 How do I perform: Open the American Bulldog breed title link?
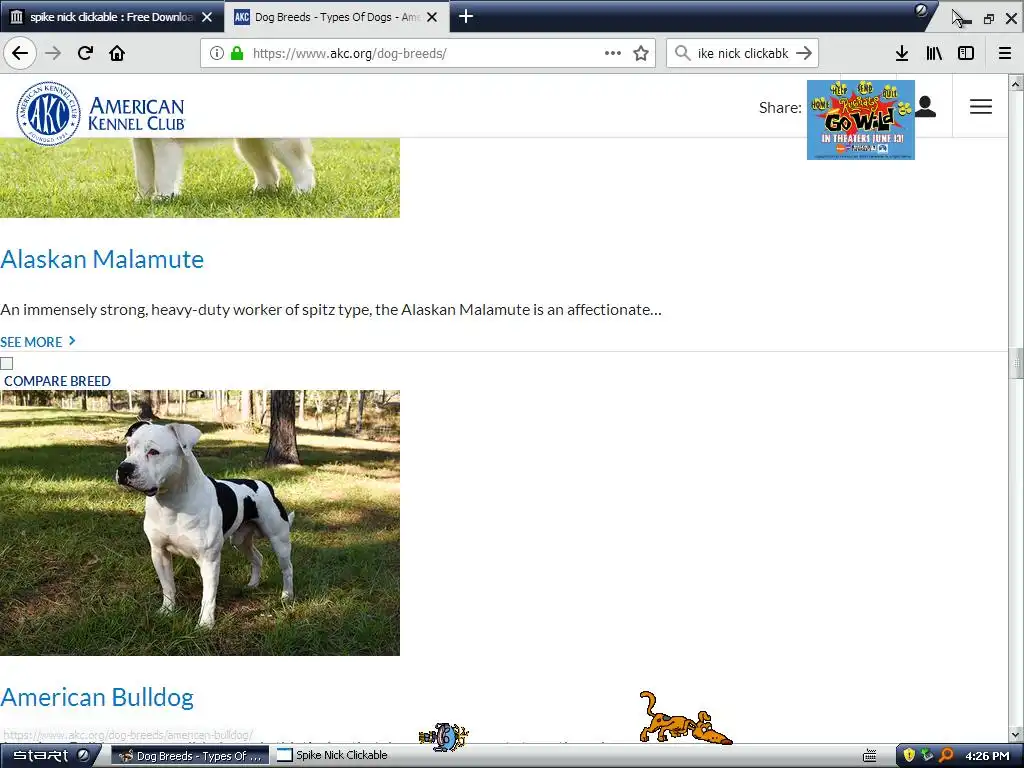pyautogui.click(x=97, y=697)
